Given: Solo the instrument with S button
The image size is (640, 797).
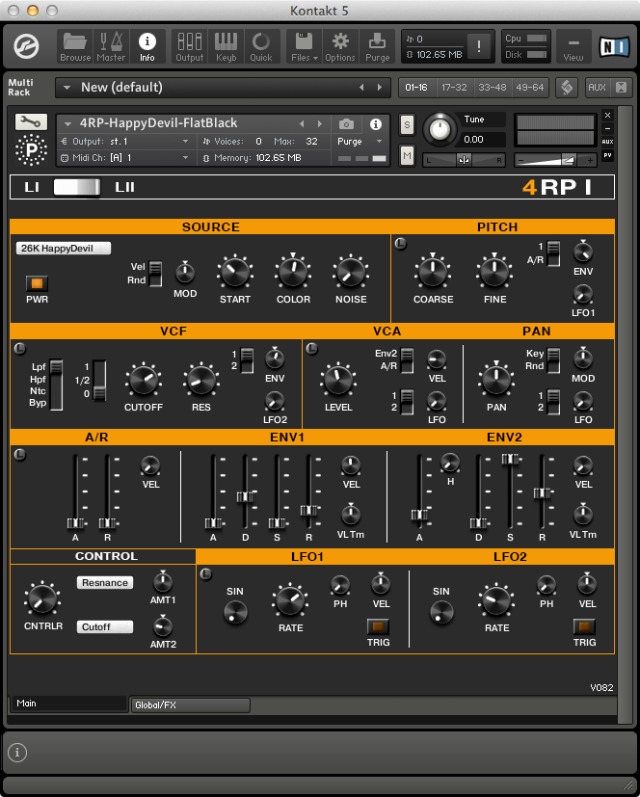Looking at the screenshot, I should (407, 125).
